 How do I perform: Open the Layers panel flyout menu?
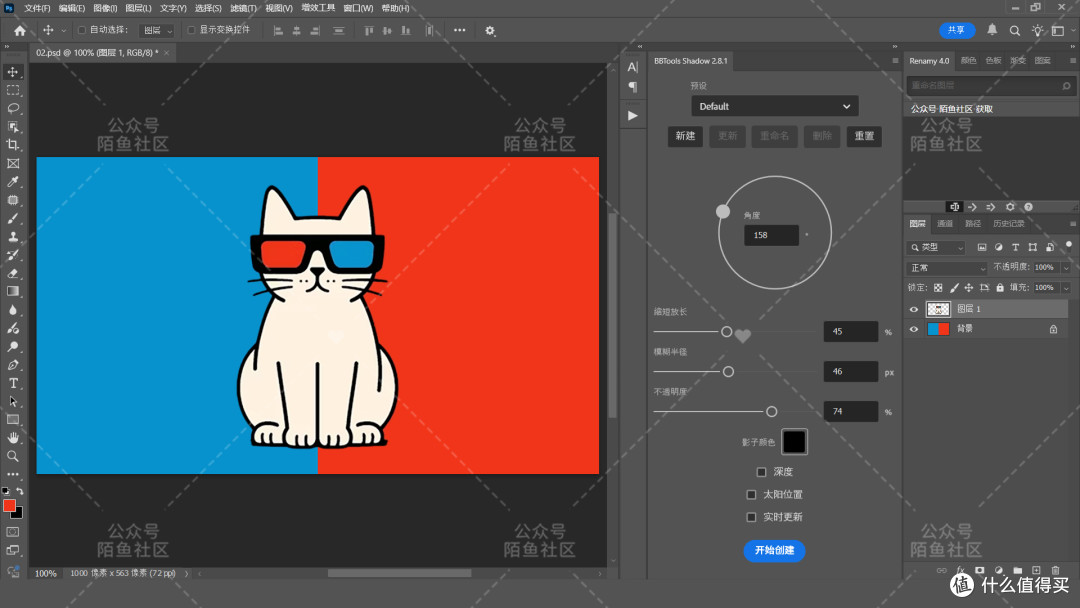tap(1072, 224)
